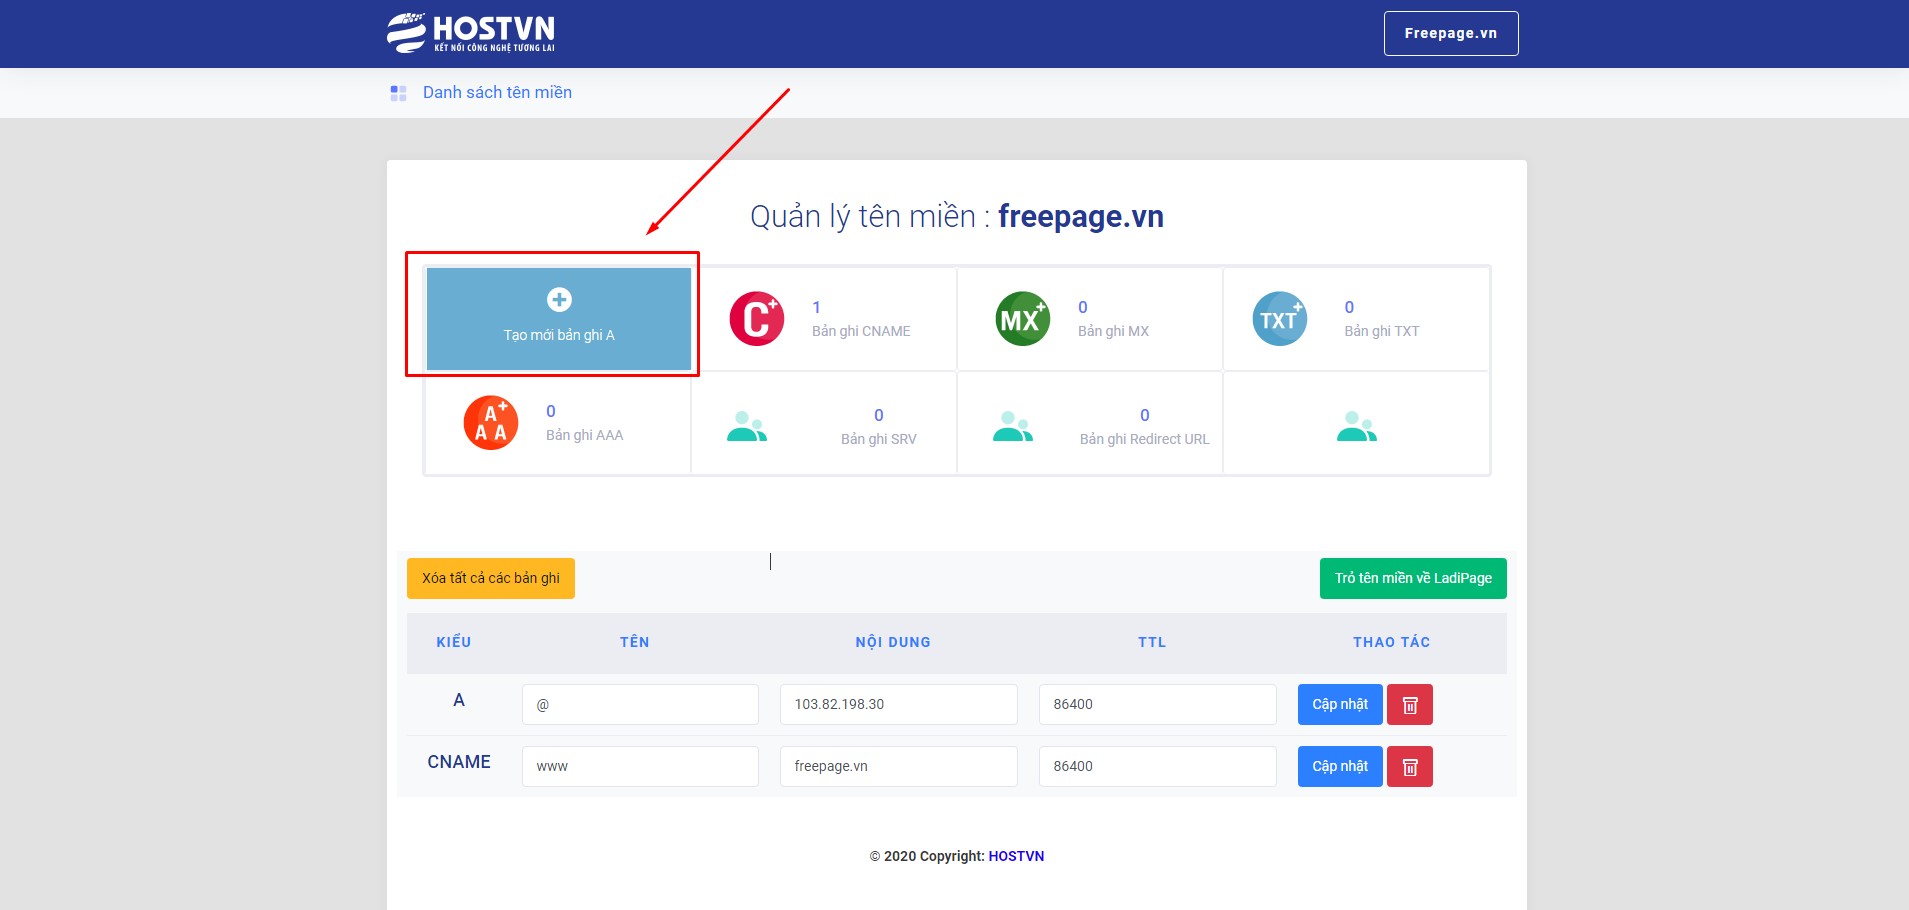Image resolution: width=1909 pixels, height=910 pixels.
Task: Click the count 0 above Bản ghi MX
Action: point(1083,307)
